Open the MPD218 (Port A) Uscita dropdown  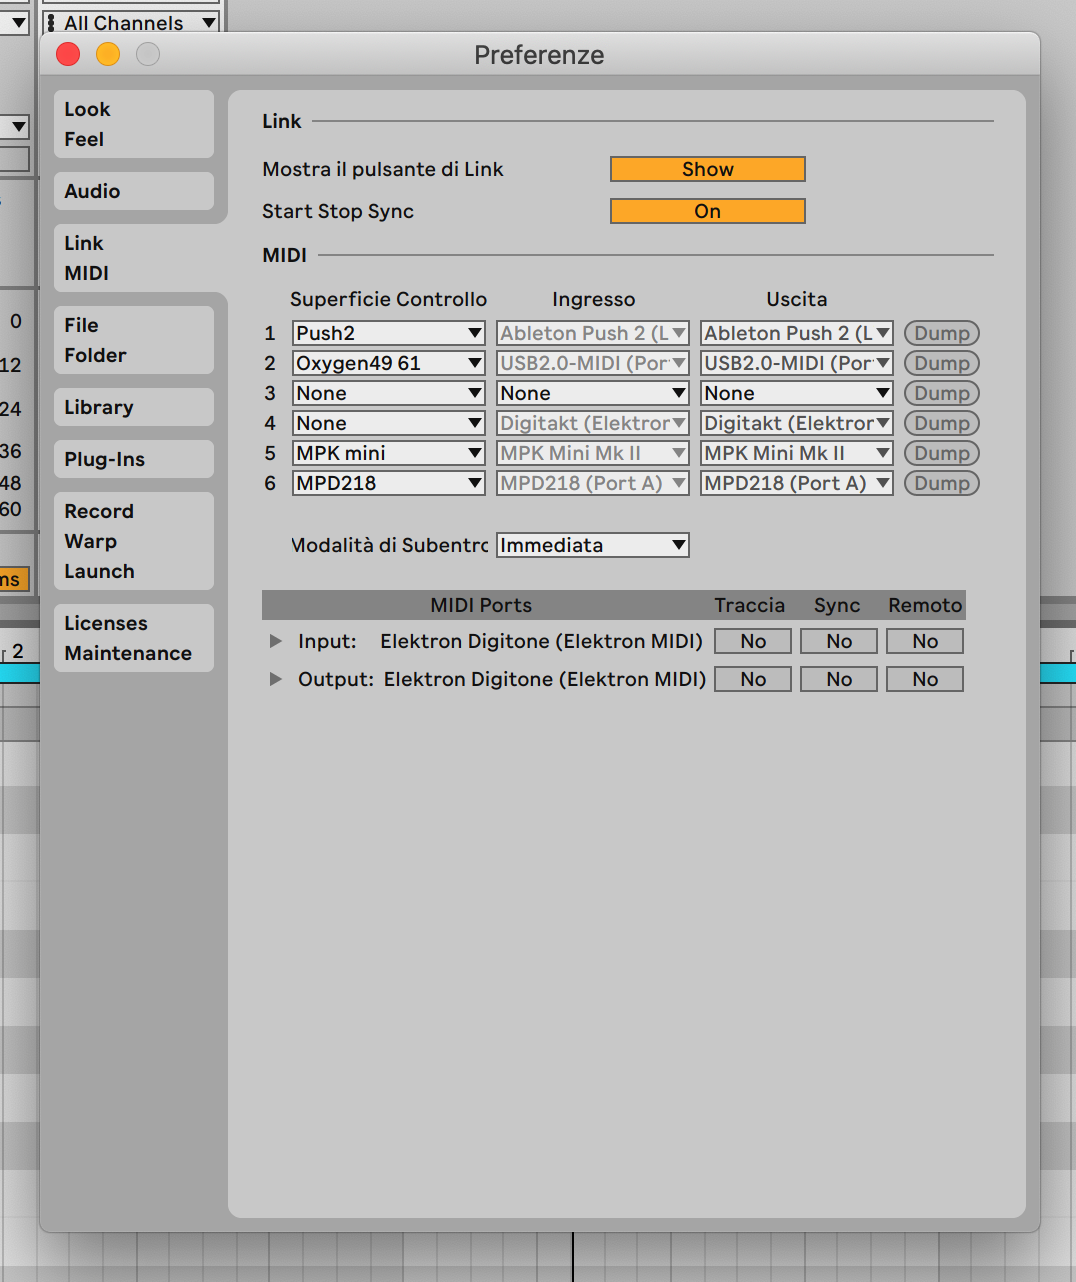coord(797,483)
